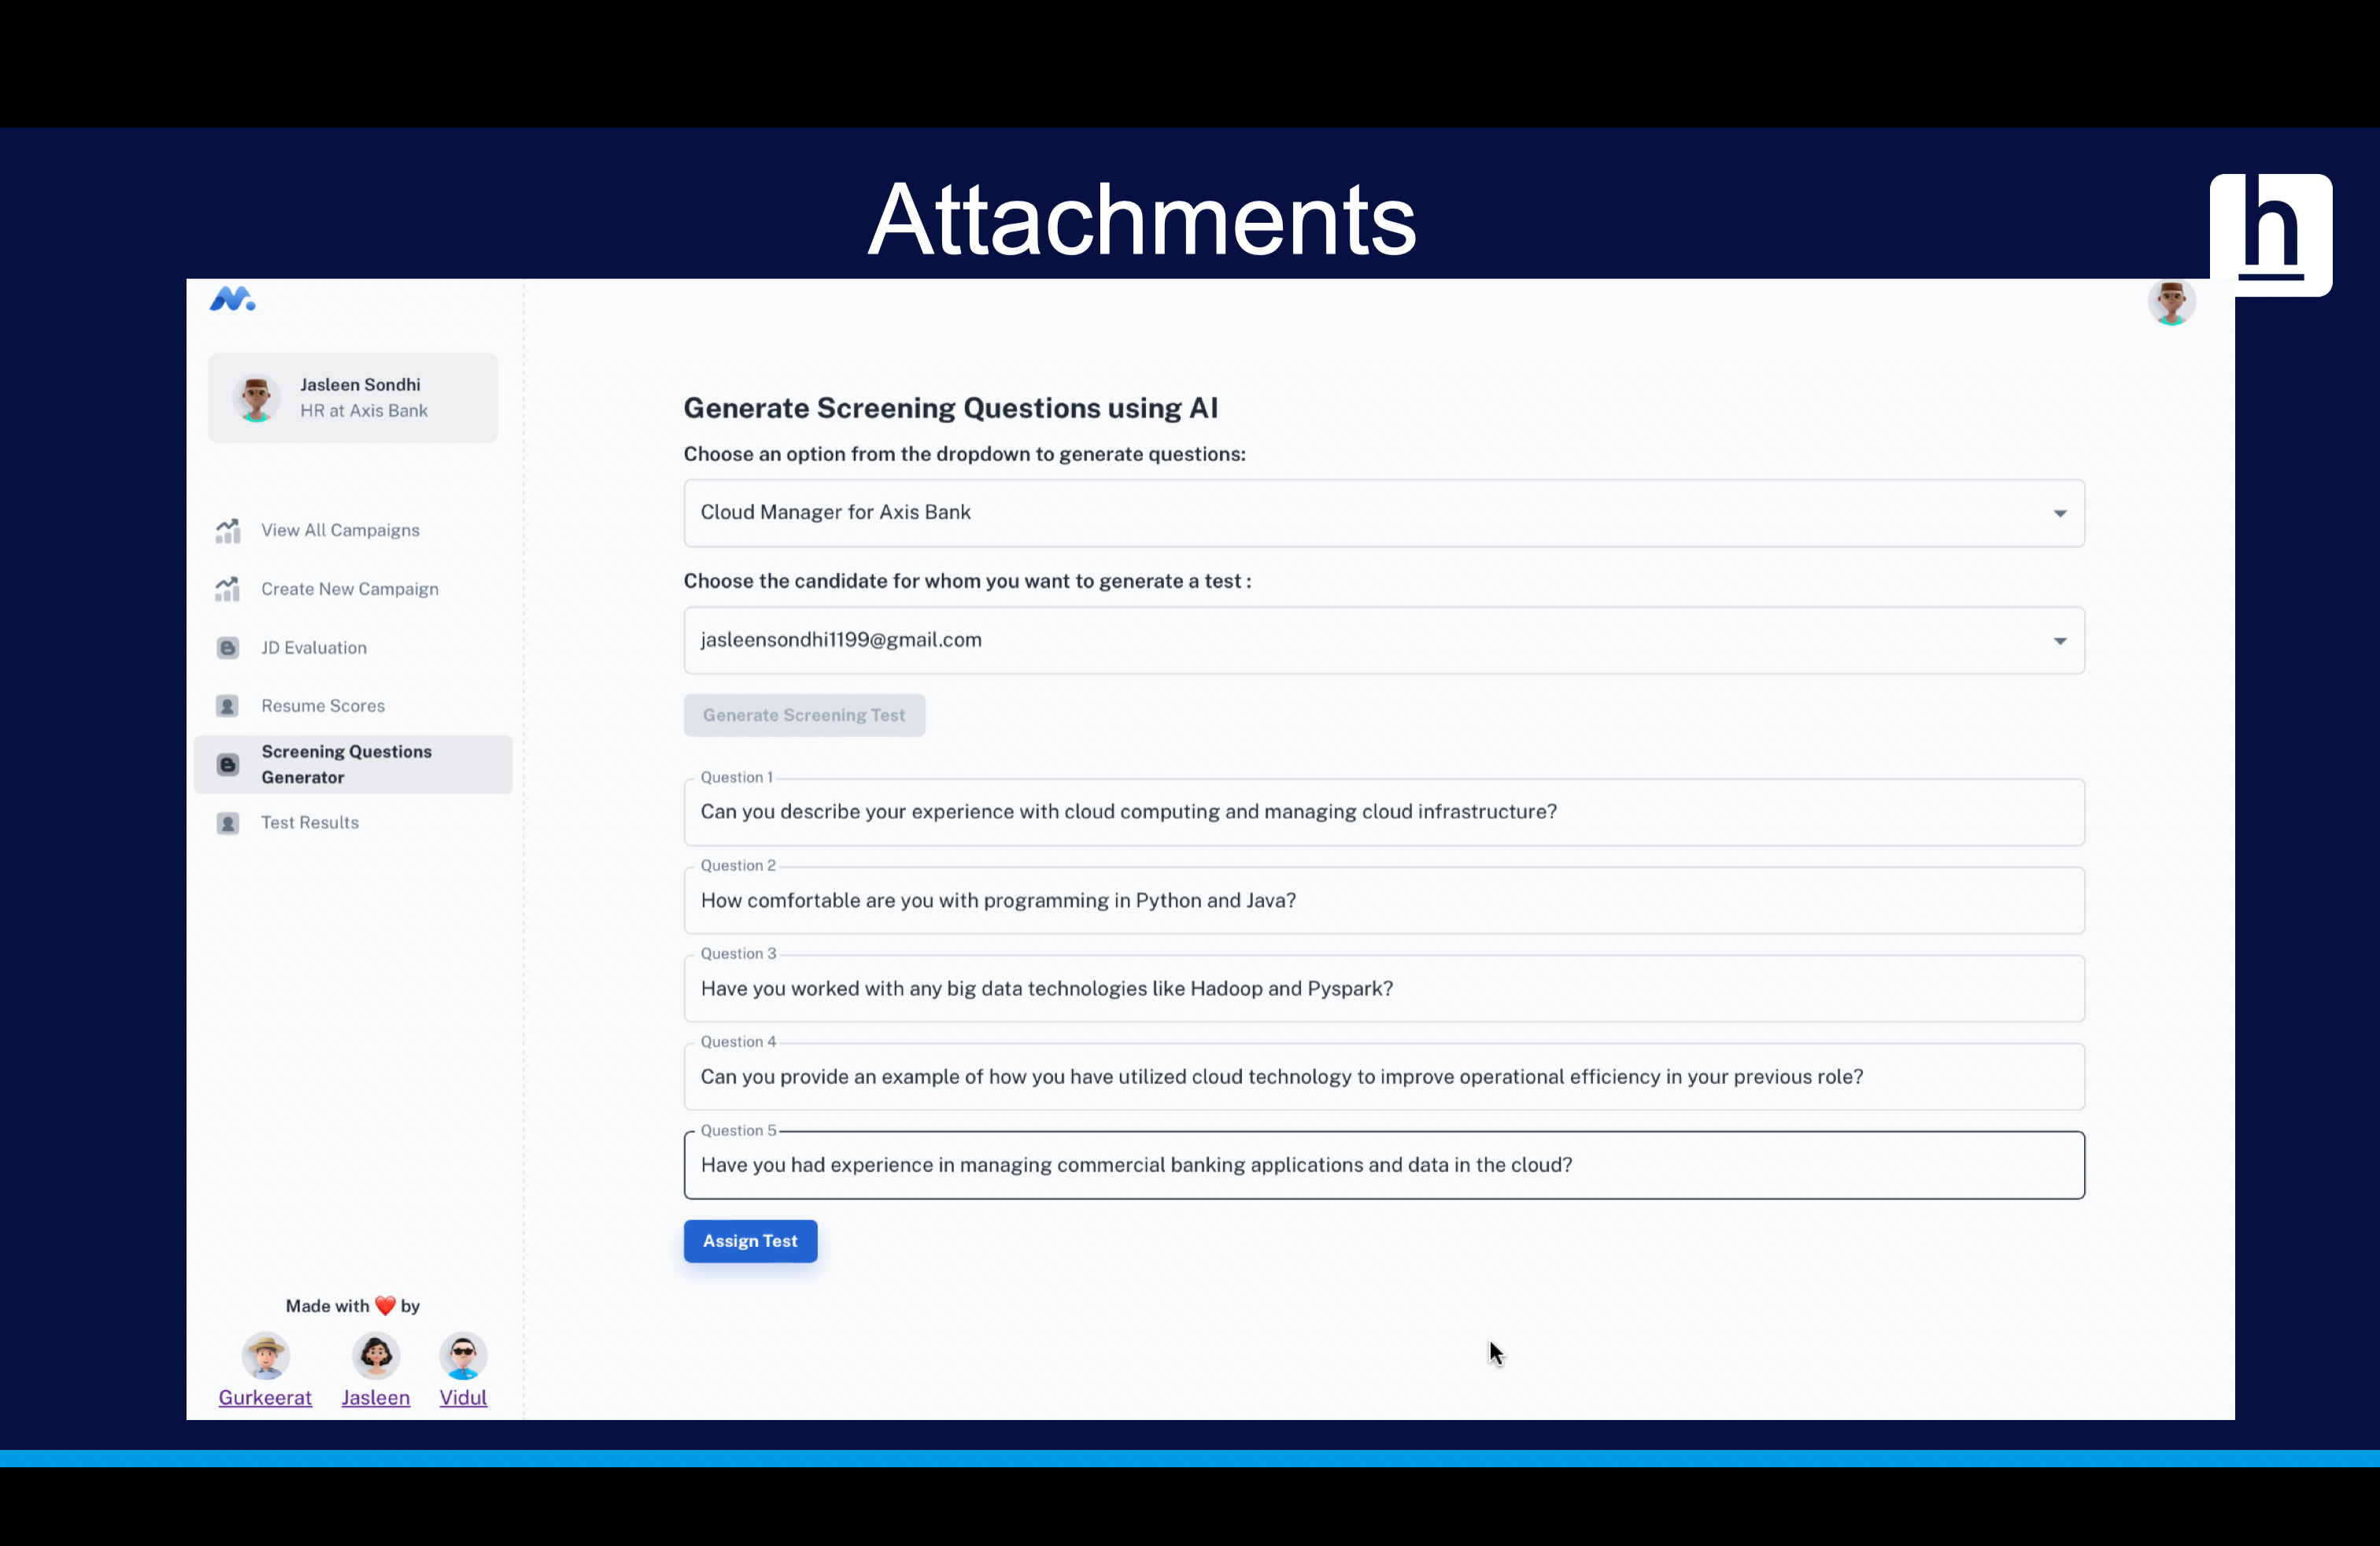Open the user avatar at top right

click(x=2171, y=302)
